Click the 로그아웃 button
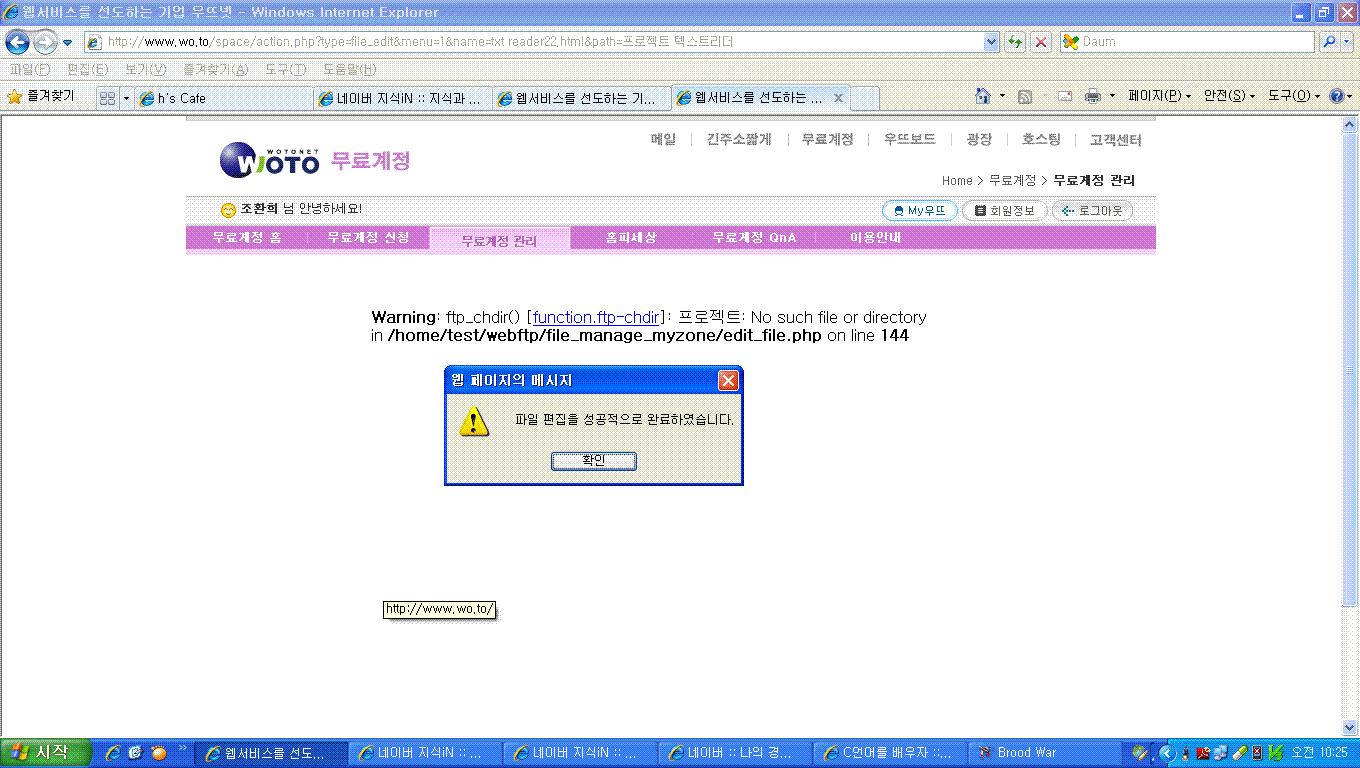This screenshot has height=768, width=1360. pyautogui.click(x=1092, y=211)
